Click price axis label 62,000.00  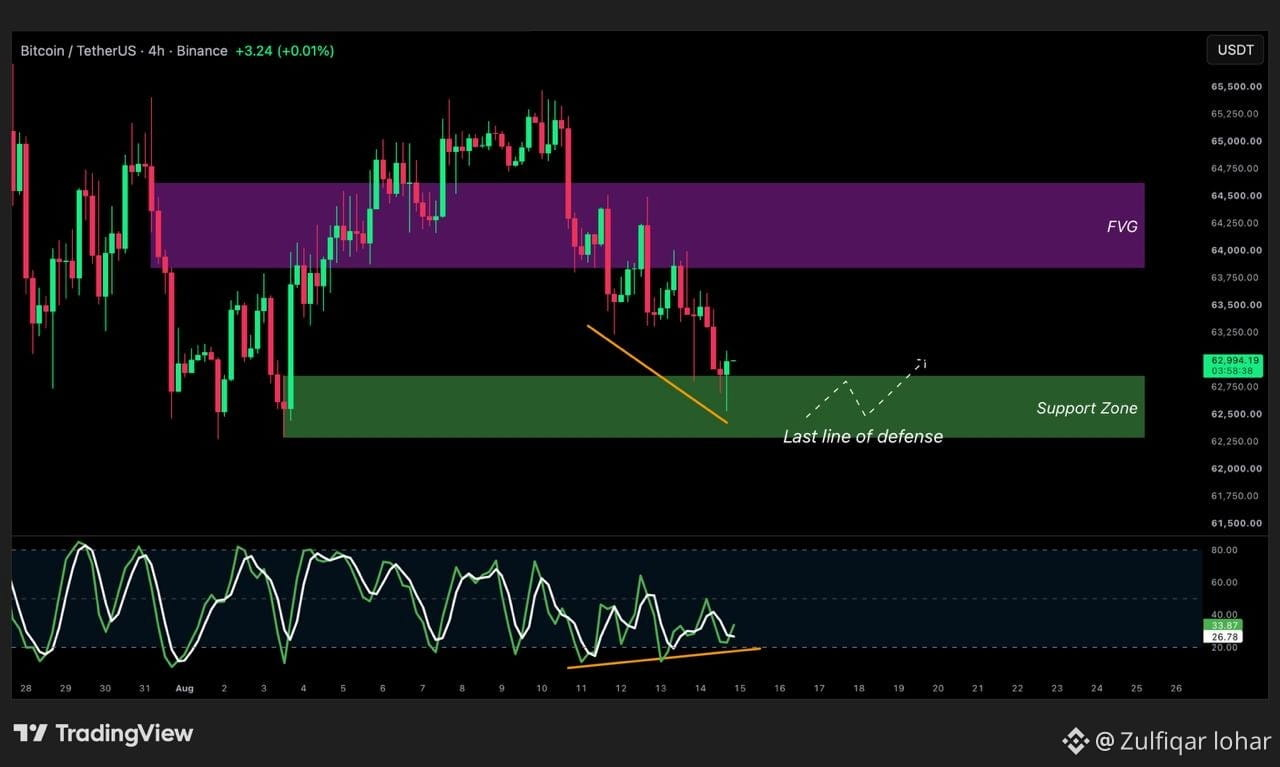(1235, 468)
